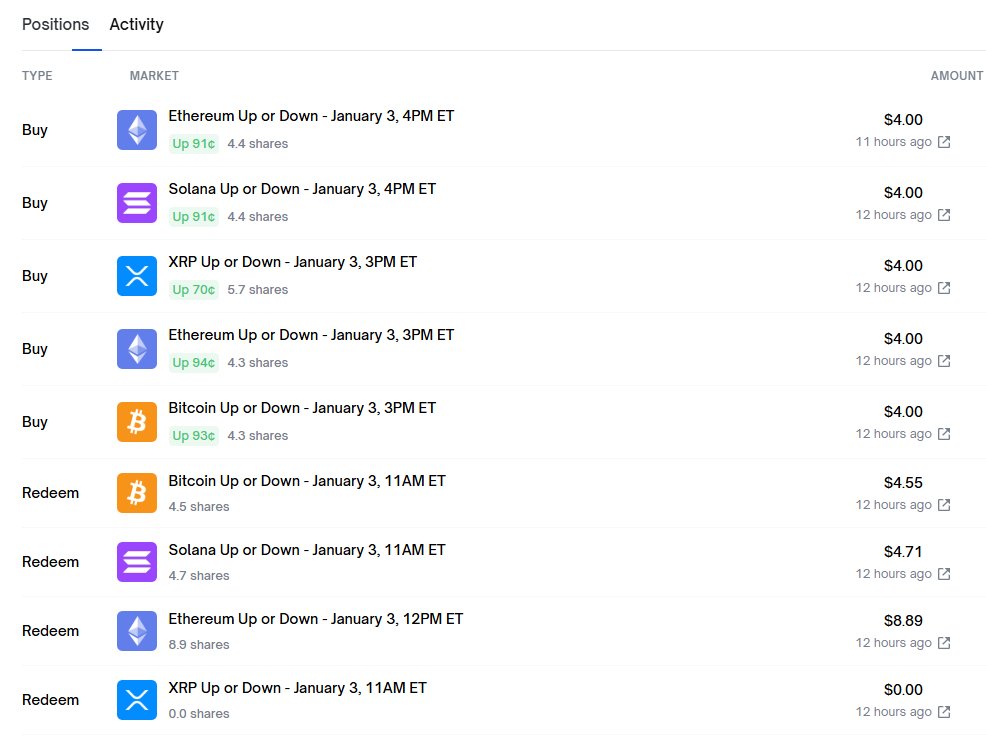Open Solana Up or Down January 3, 11AM market
This screenshot has width=986, height=740.
pos(307,550)
